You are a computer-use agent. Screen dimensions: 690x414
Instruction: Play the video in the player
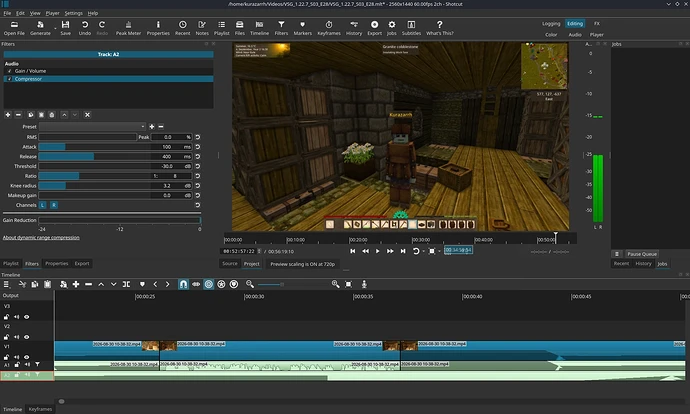(377, 251)
